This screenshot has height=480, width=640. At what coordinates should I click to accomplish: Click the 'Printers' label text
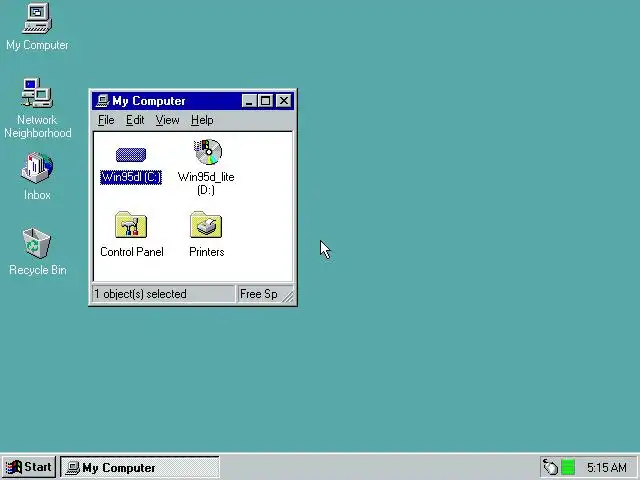[207, 252]
